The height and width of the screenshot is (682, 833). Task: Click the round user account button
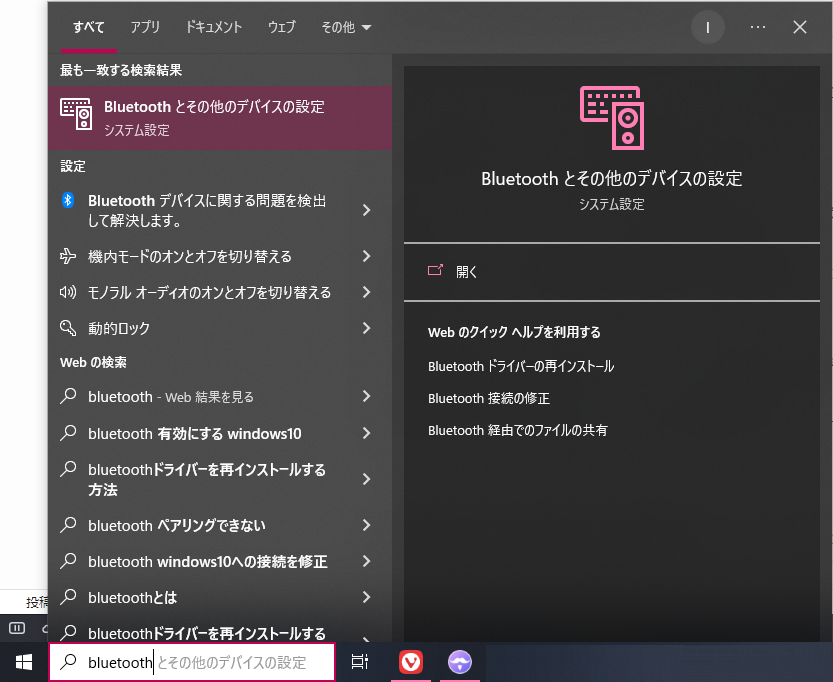[x=708, y=28]
